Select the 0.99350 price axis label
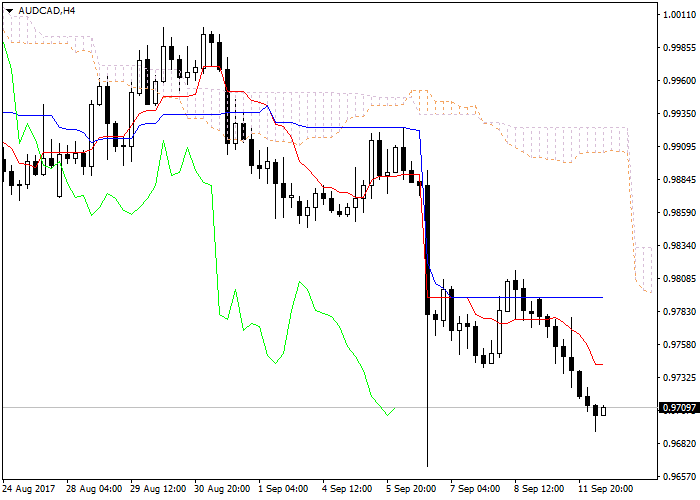This screenshot has height=500, width=700. coord(679,114)
